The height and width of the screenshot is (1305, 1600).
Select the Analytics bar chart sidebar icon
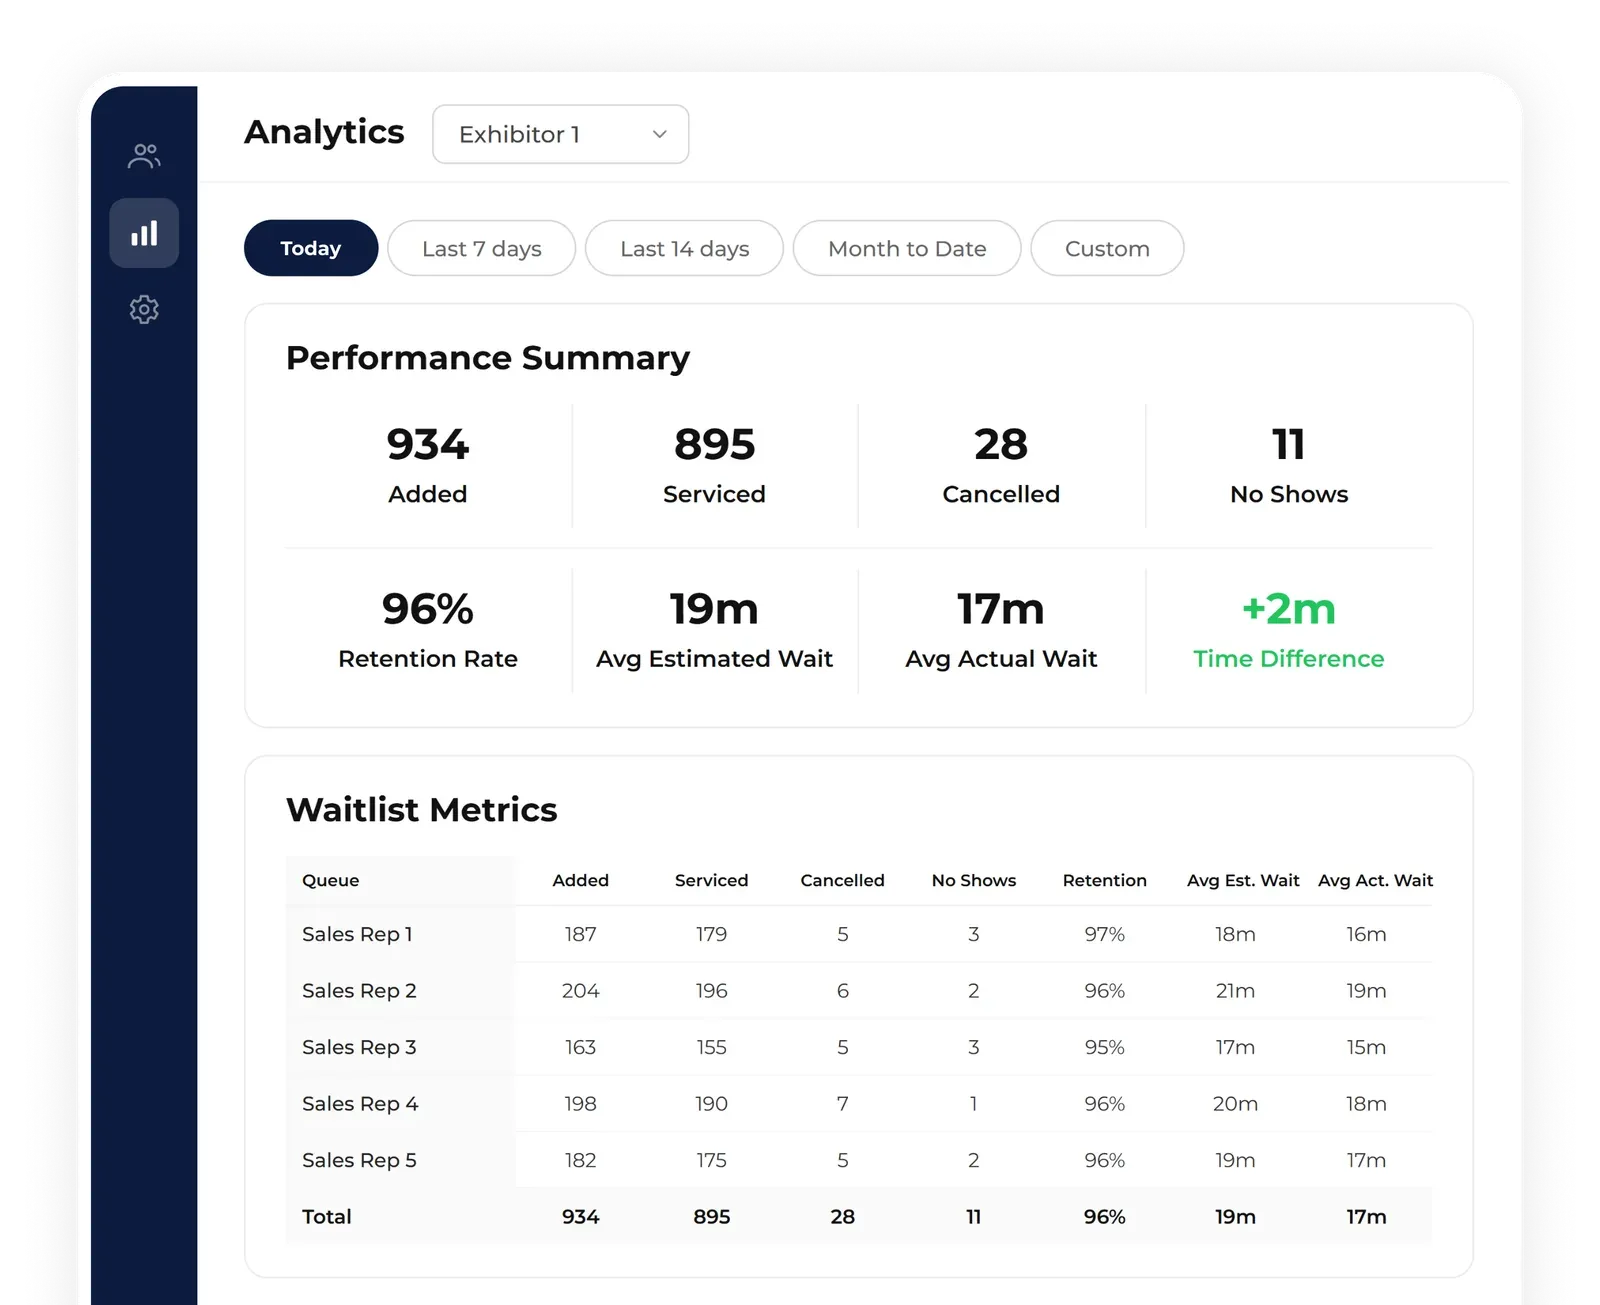click(x=144, y=233)
